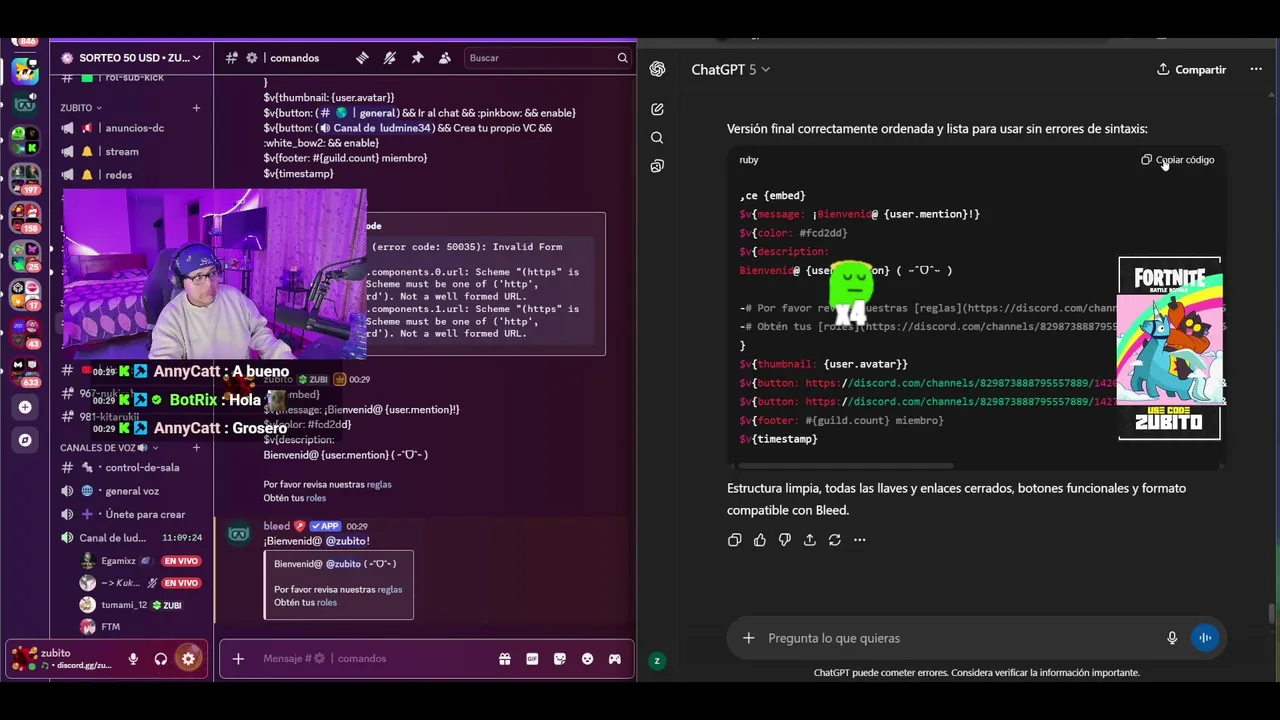
Task: Copy the ChatGPT response with copy icon
Action: coord(734,540)
